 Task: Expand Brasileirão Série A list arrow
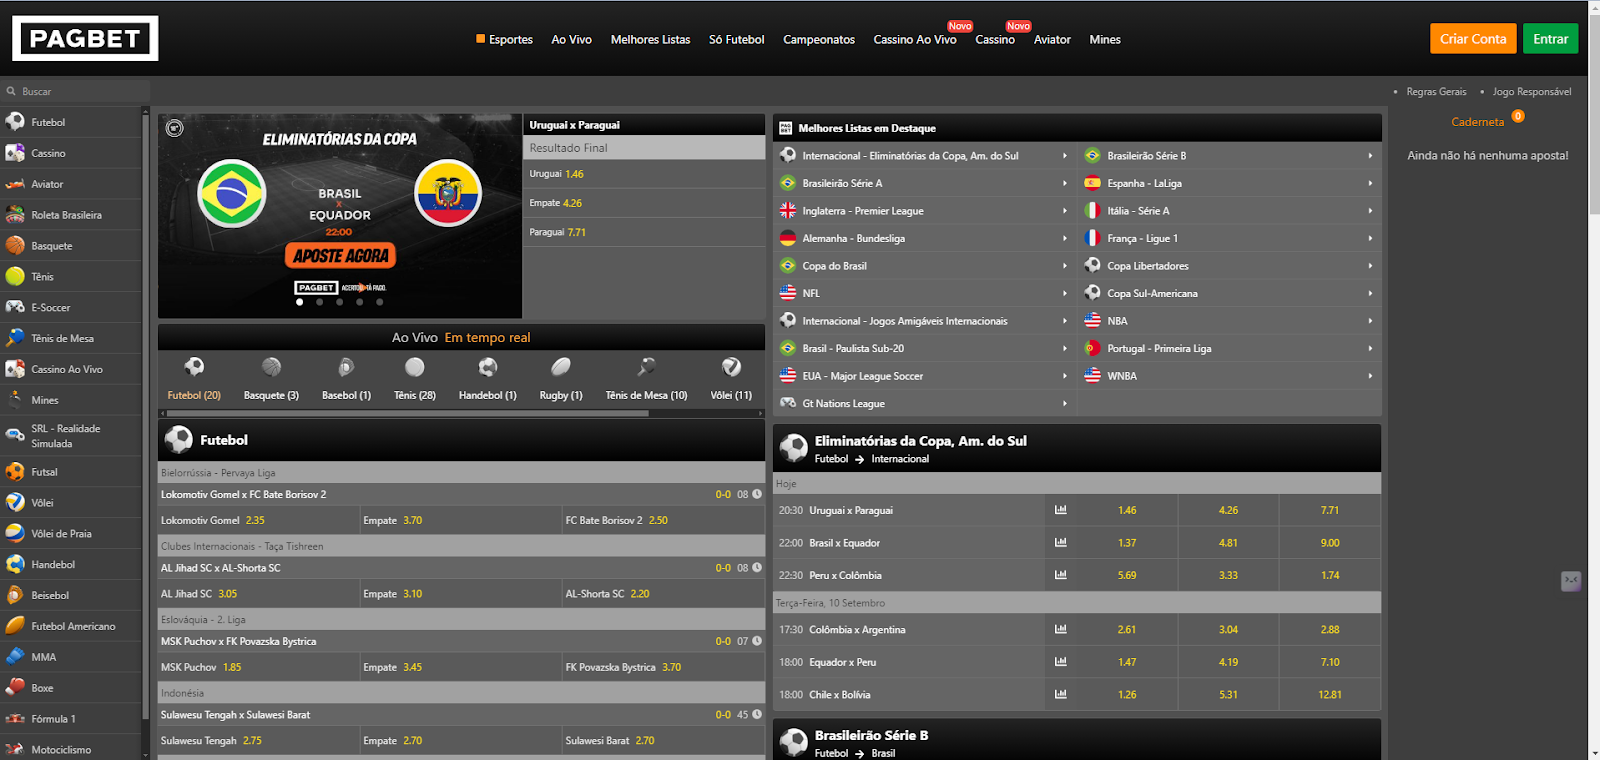1064,183
